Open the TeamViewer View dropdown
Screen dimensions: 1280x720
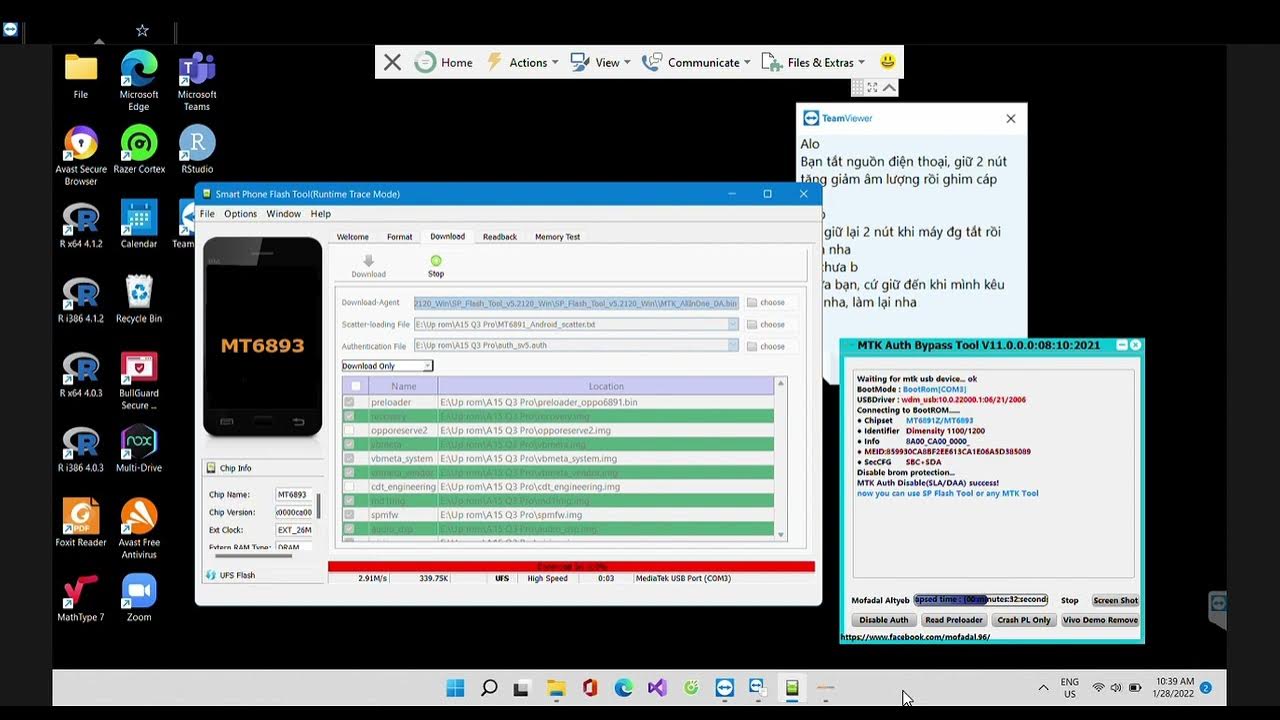click(x=601, y=62)
